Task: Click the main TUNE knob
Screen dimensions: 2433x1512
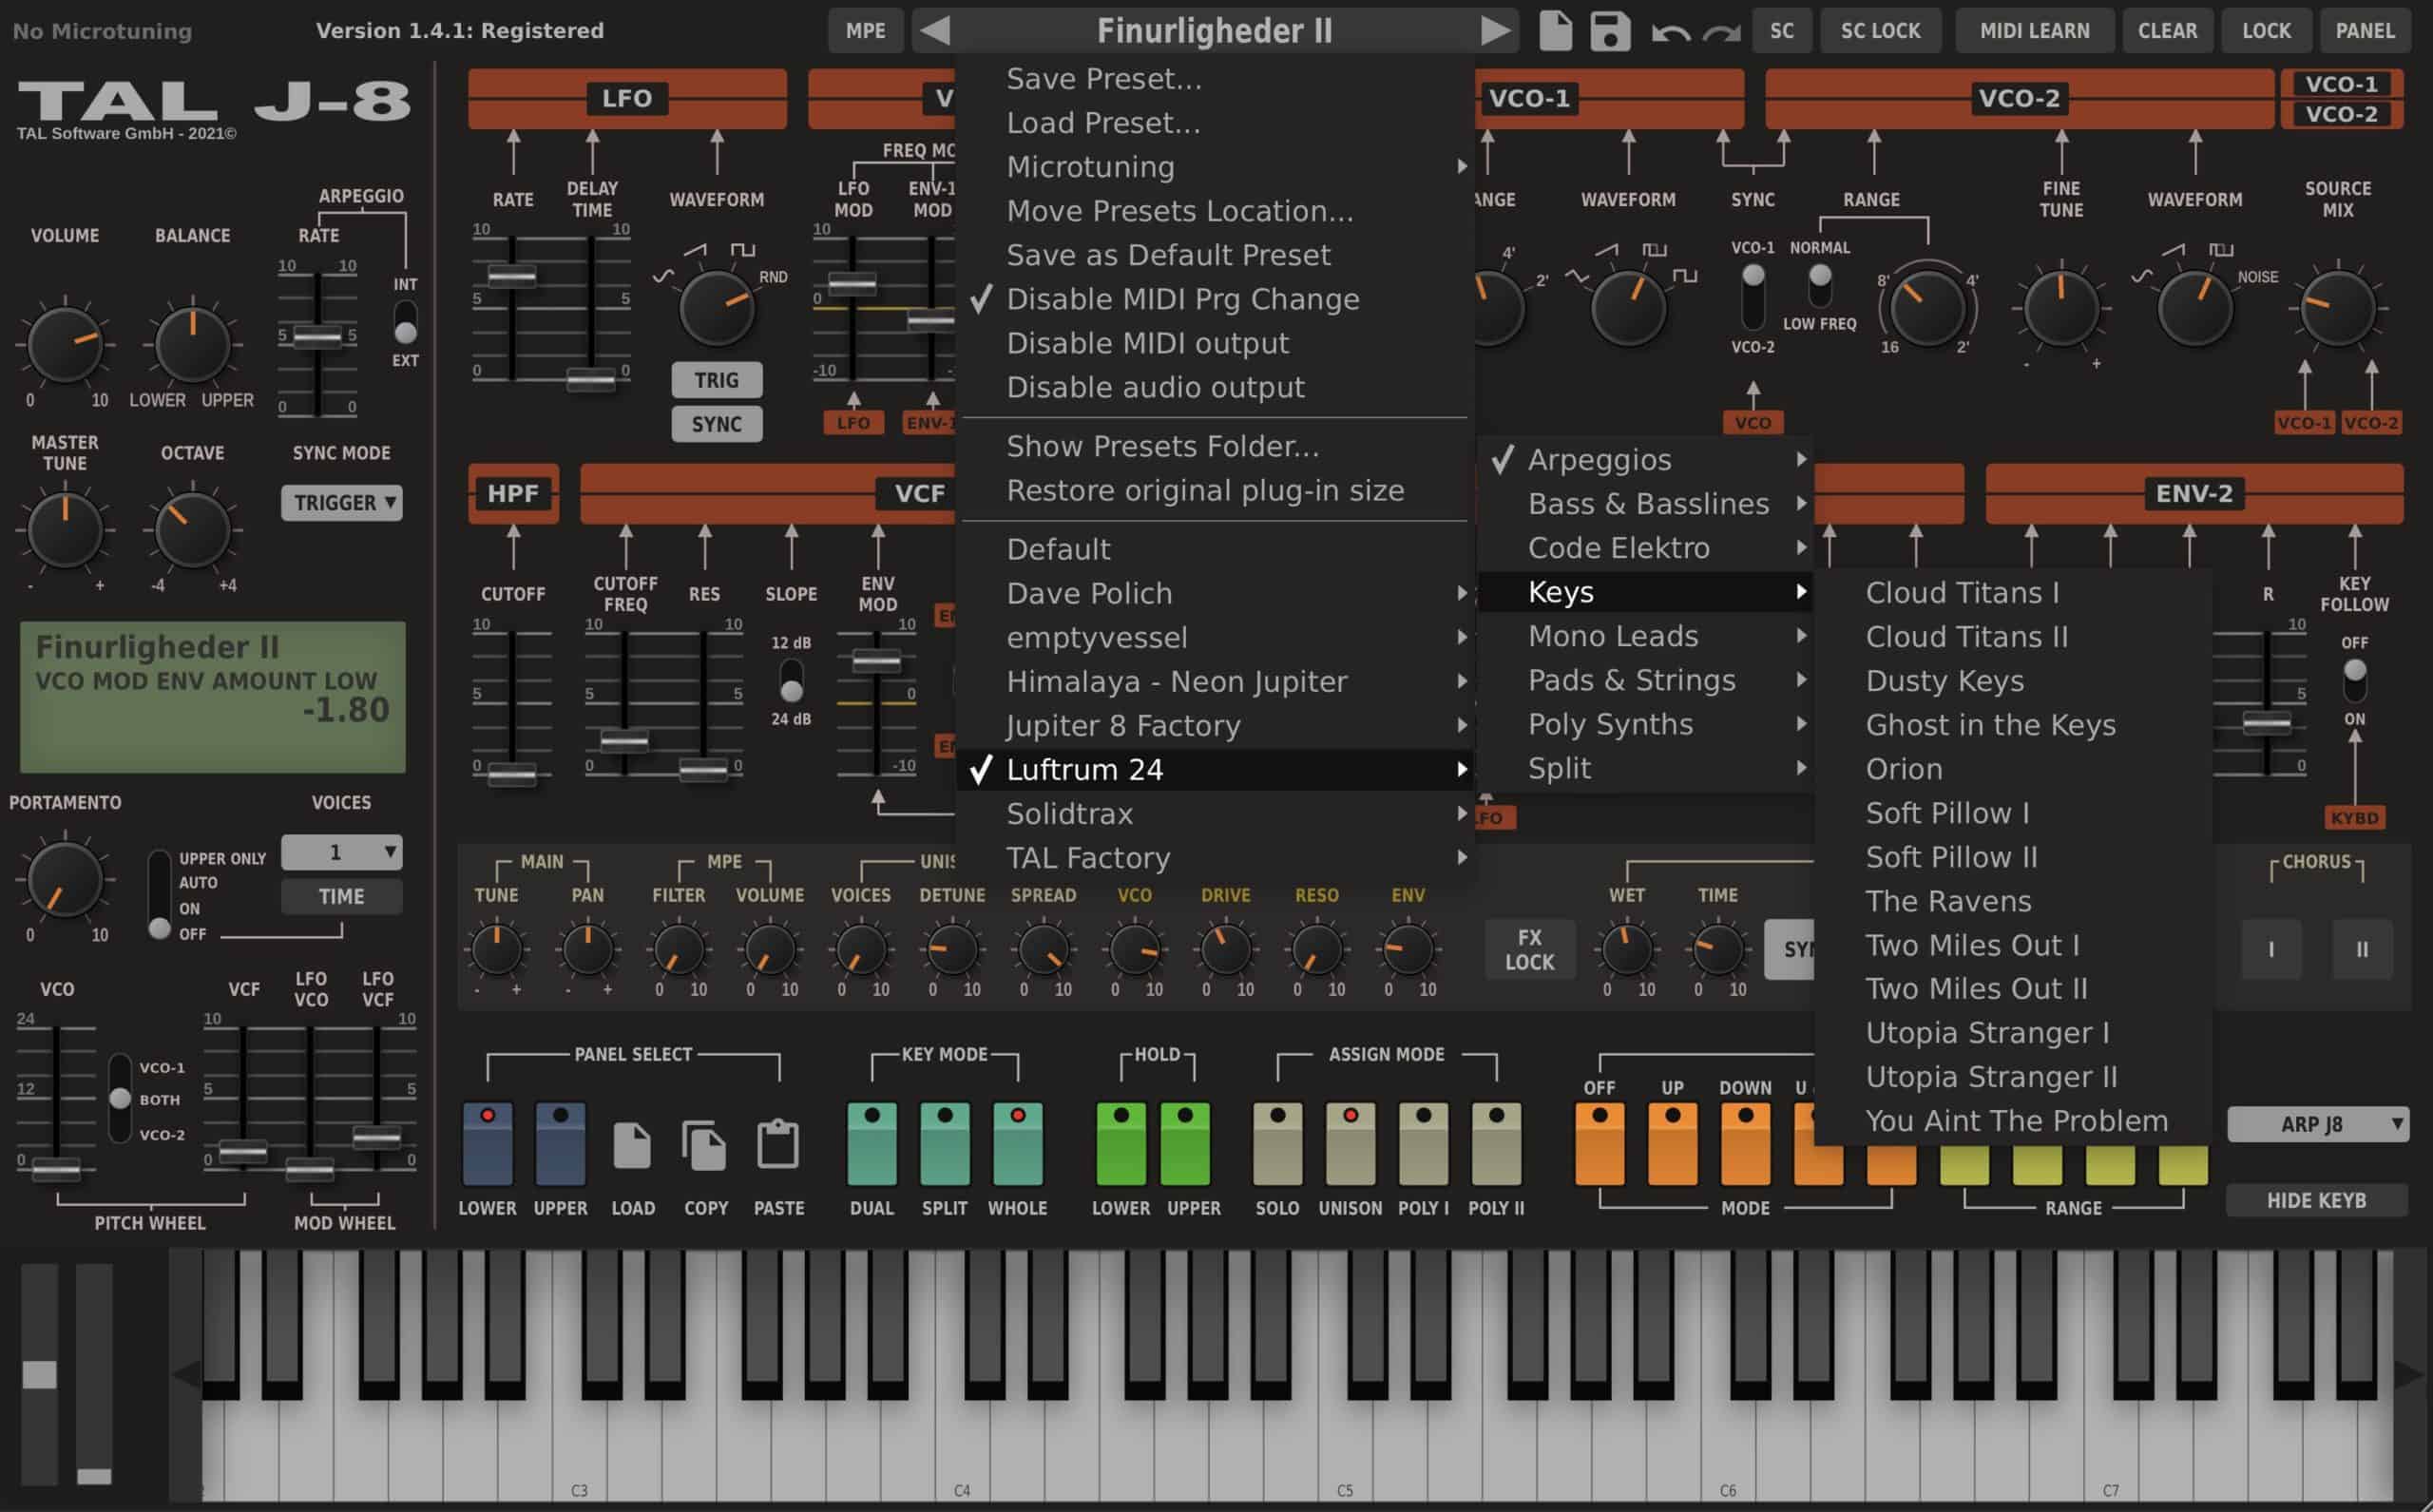Action: (496, 950)
